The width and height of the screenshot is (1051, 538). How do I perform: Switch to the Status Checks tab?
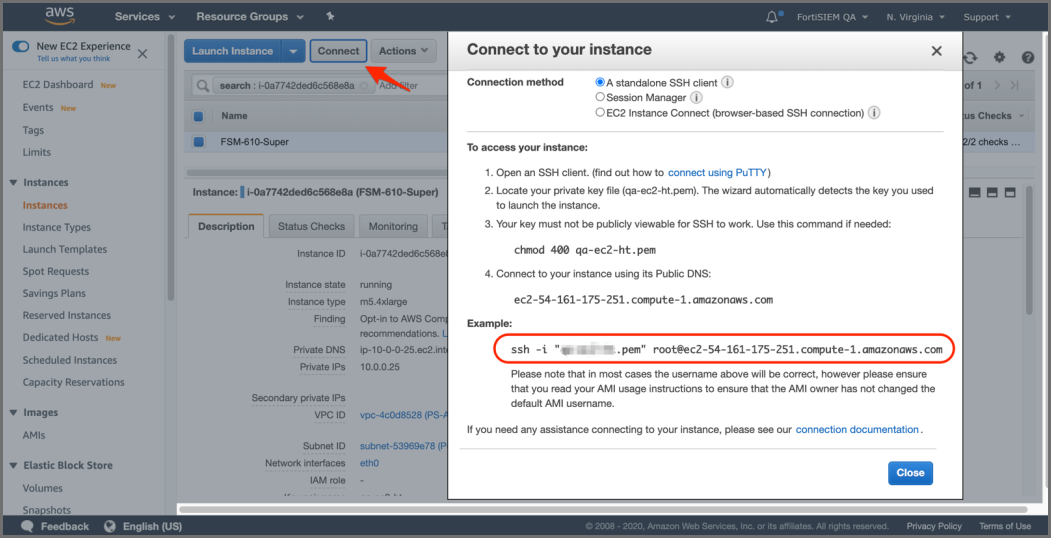[311, 226]
